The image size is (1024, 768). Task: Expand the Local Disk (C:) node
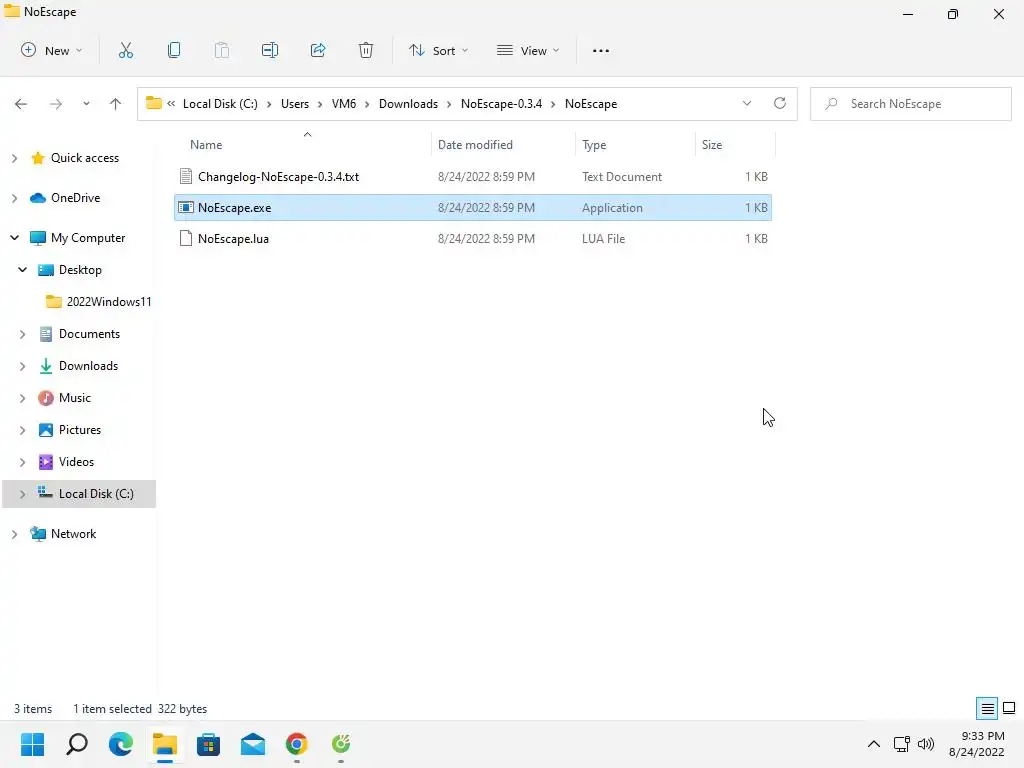click(22, 494)
